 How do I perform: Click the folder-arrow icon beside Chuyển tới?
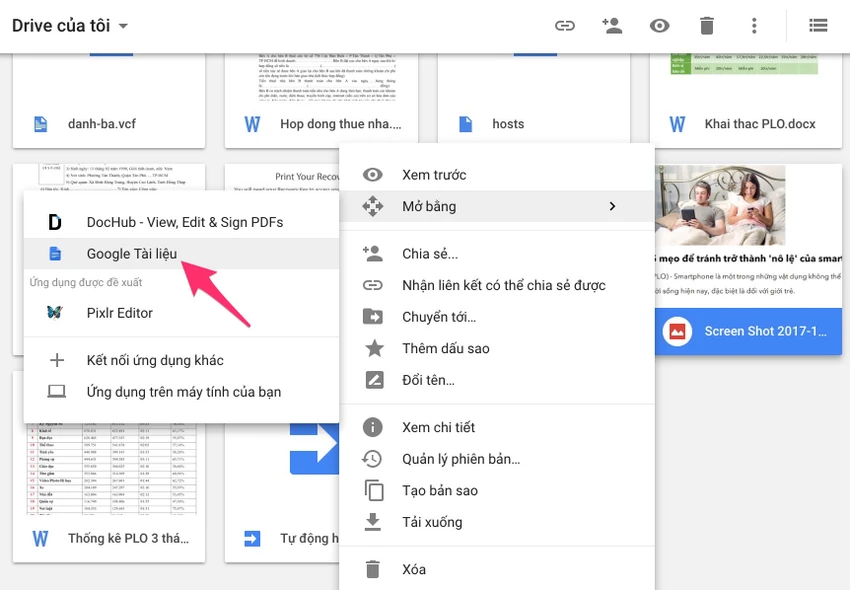click(372, 316)
